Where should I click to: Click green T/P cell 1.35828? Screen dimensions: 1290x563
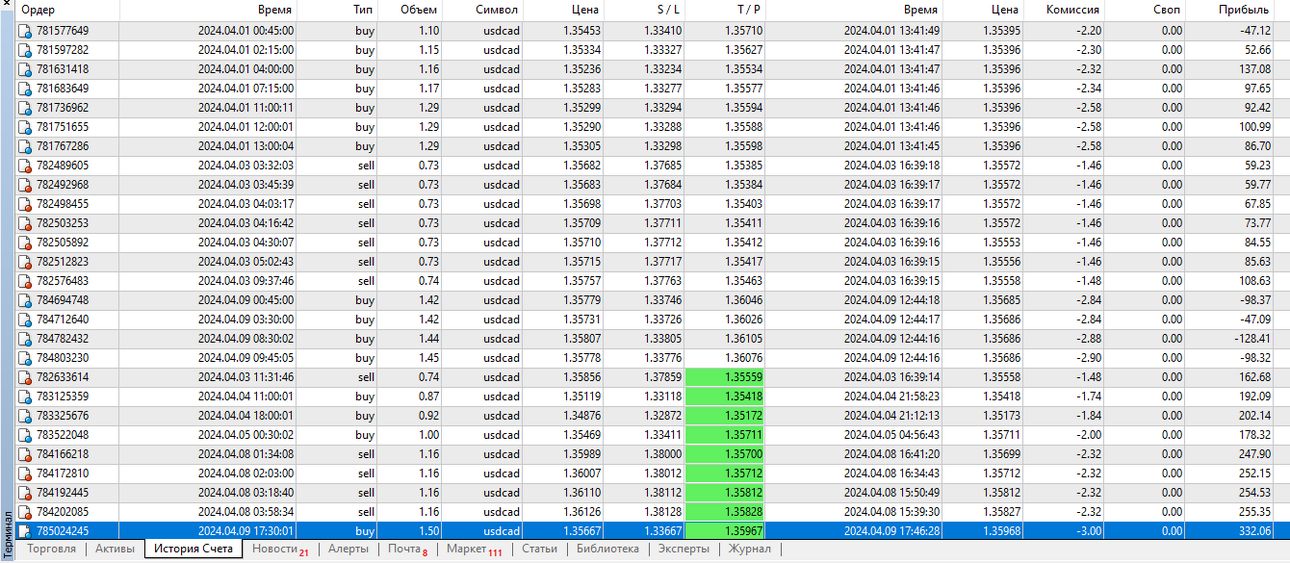click(x=724, y=512)
